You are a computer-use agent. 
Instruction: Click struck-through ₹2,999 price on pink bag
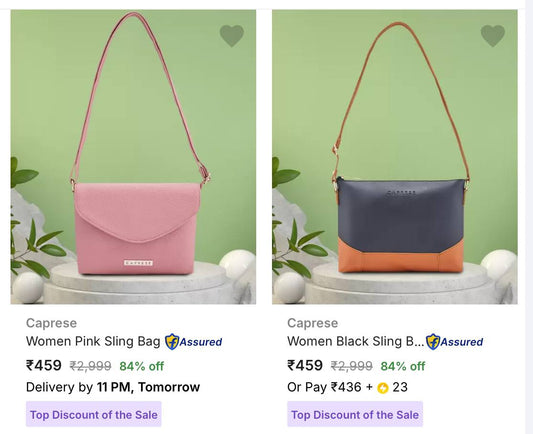tap(90, 366)
